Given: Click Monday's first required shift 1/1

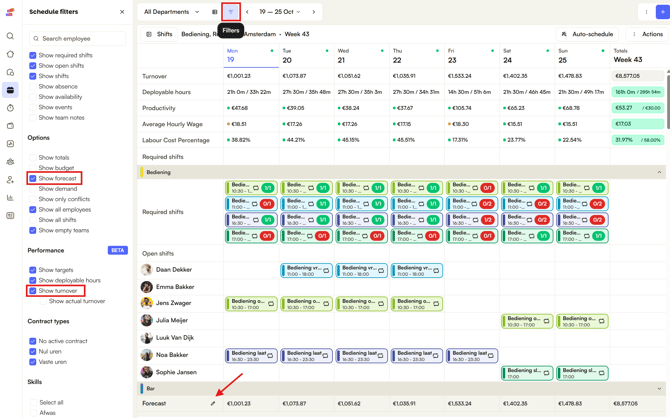Looking at the screenshot, I should (251, 188).
